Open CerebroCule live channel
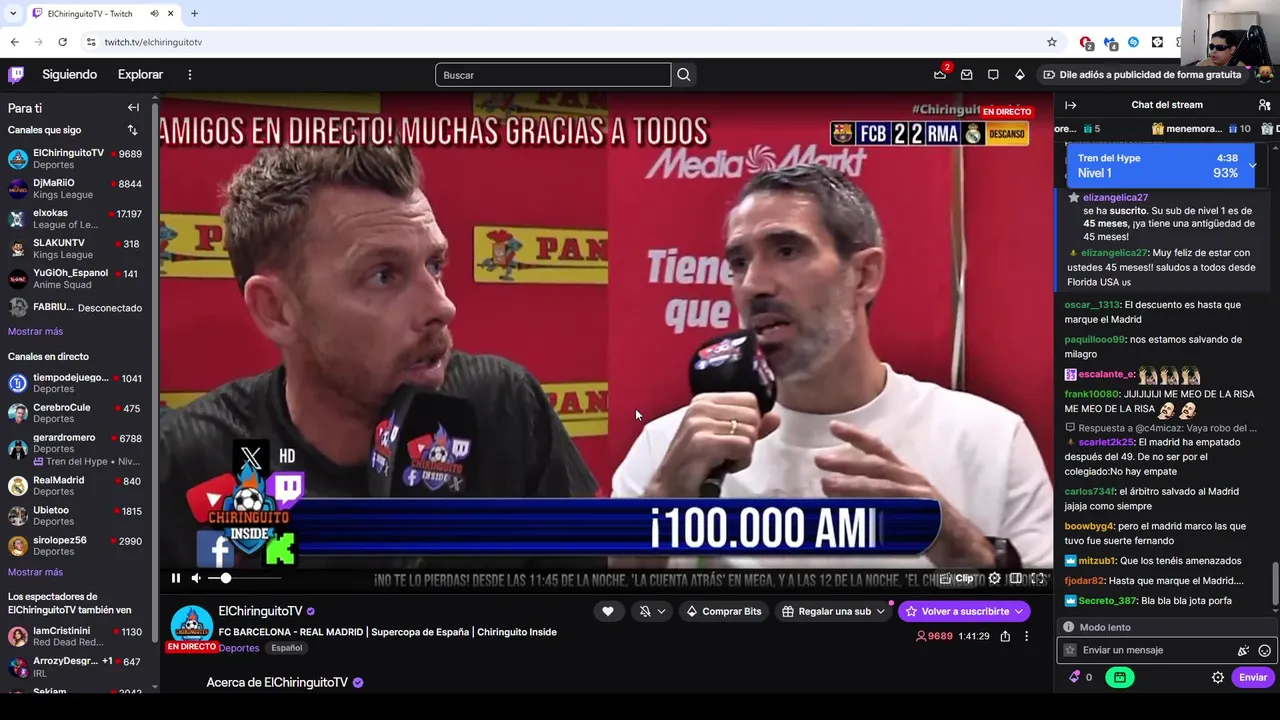This screenshot has height=720, width=1280. point(75,413)
